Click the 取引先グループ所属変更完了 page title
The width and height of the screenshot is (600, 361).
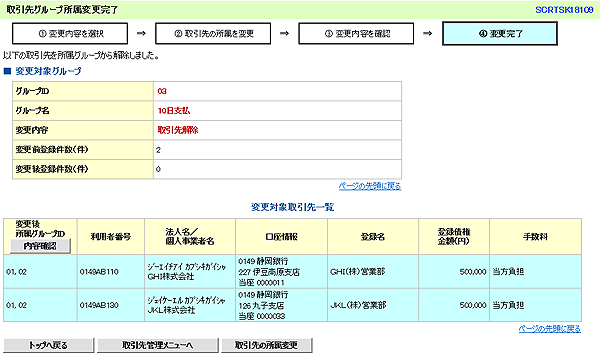62,10
